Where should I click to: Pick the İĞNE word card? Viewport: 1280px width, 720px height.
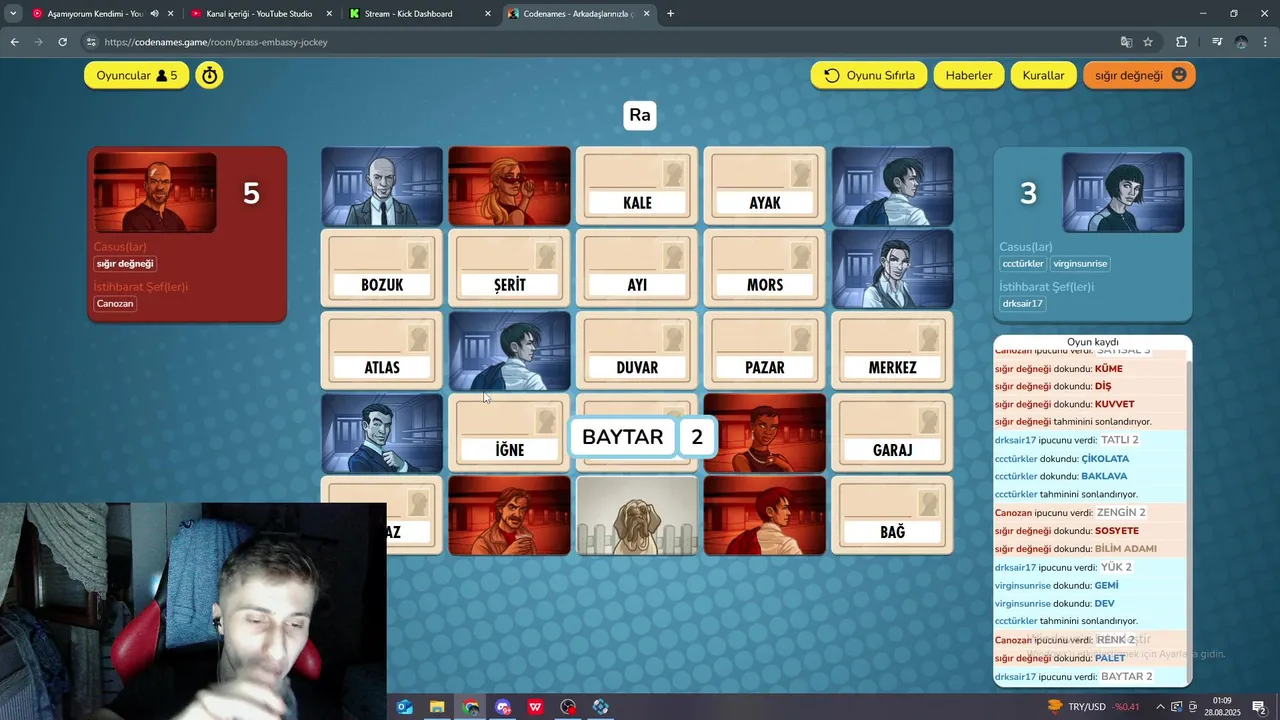(x=509, y=433)
